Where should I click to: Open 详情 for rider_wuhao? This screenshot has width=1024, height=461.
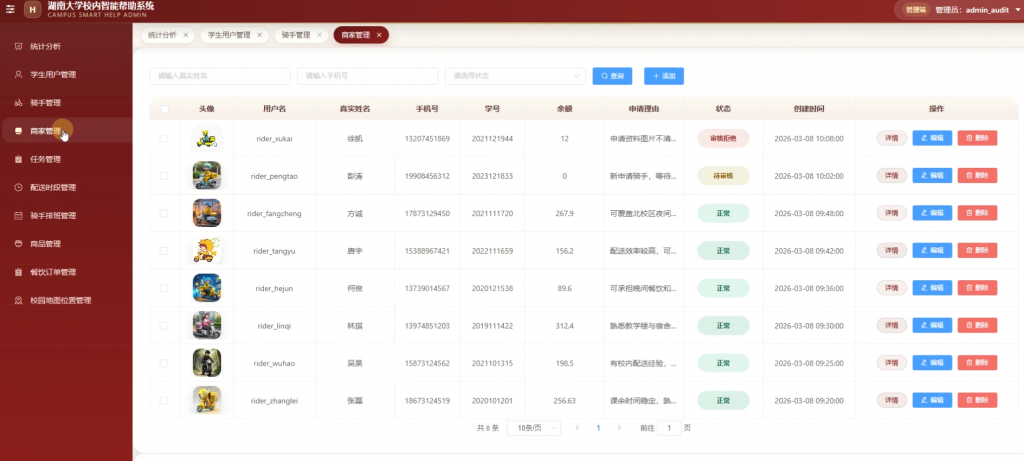pos(891,363)
